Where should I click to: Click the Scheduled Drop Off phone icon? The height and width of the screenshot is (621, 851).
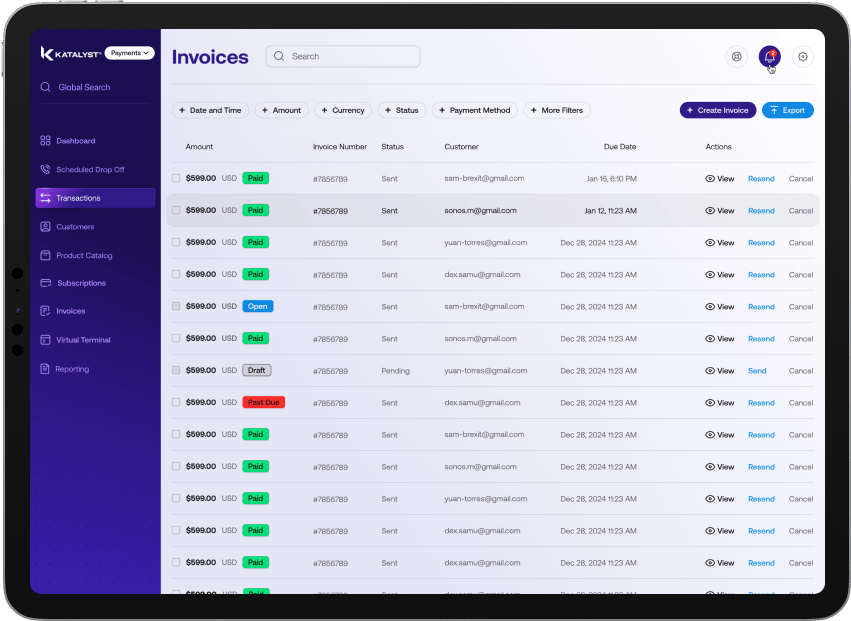tap(45, 170)
